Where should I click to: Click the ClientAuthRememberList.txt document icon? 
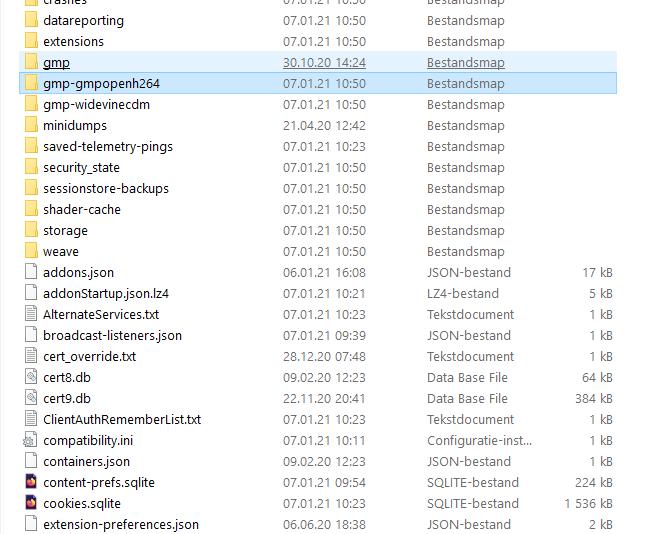pos(31,419)
